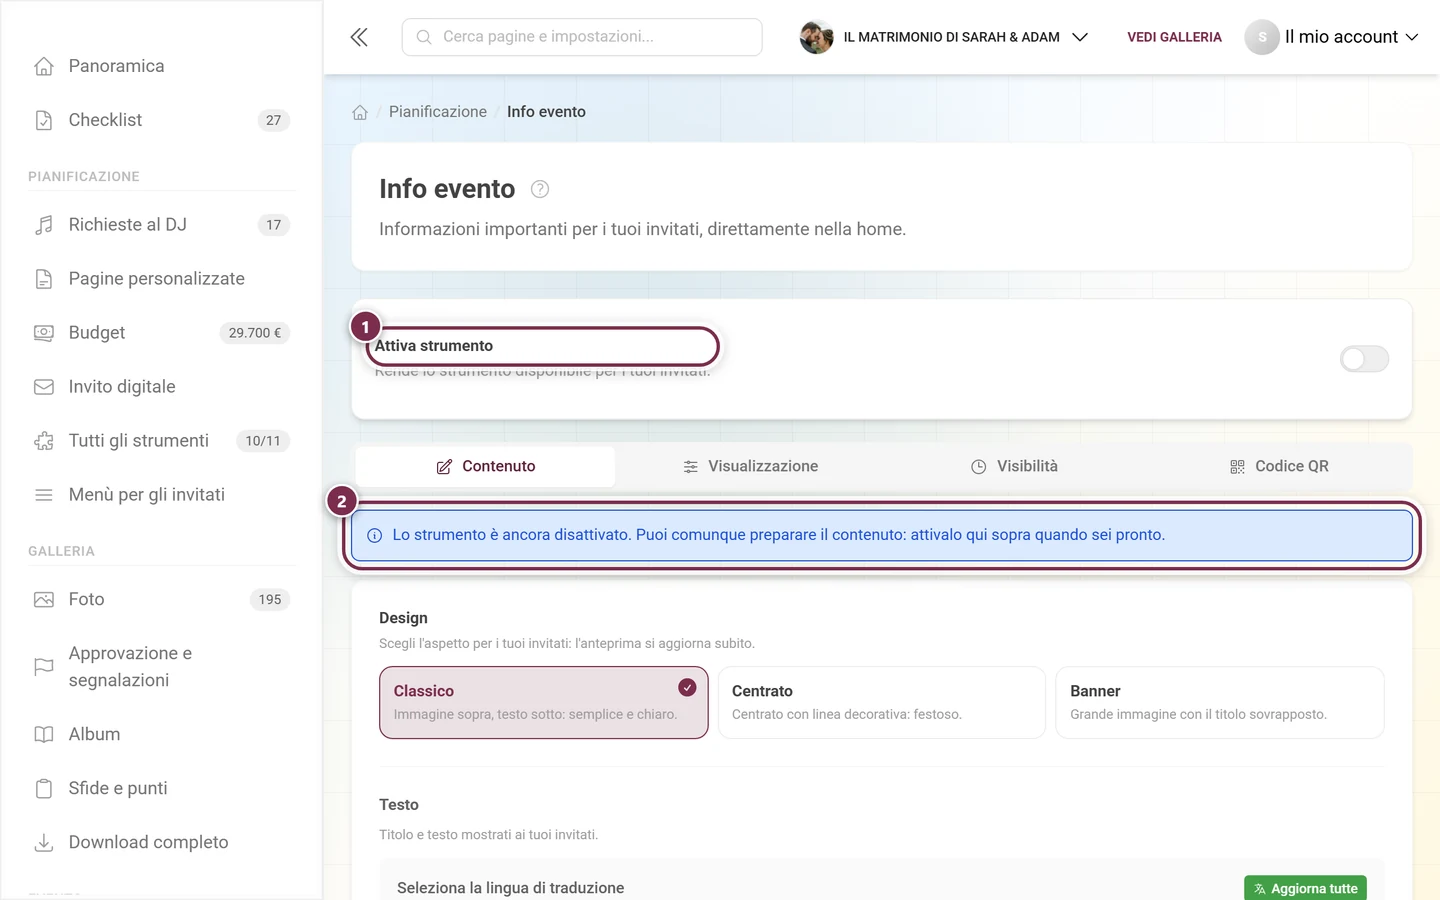Image resolution: width=1440 pixels, height=900 pixels.
Task: Click the Checklist count badge 27
Action: (274, 120)
